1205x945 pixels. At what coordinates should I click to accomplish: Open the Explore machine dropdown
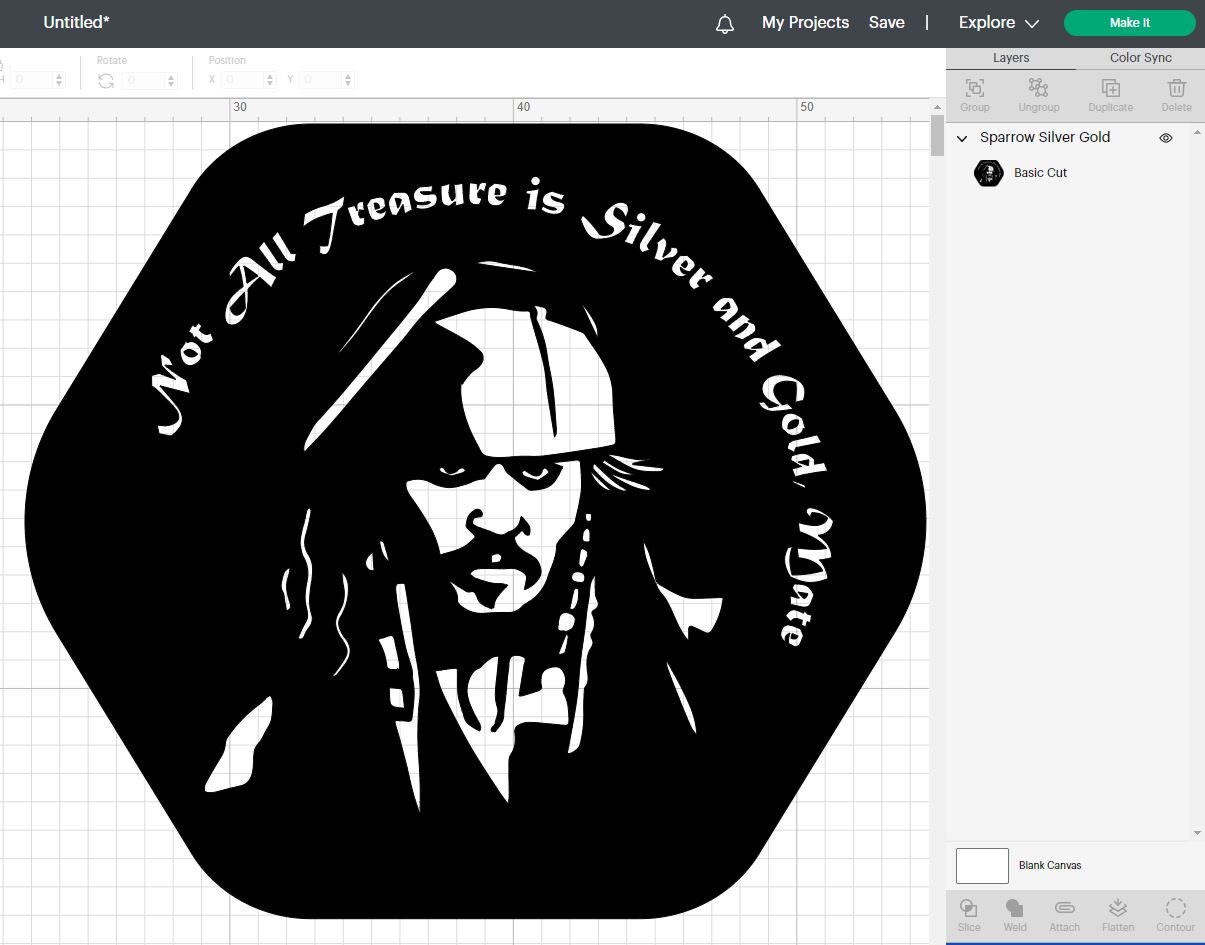coord(999,22)
